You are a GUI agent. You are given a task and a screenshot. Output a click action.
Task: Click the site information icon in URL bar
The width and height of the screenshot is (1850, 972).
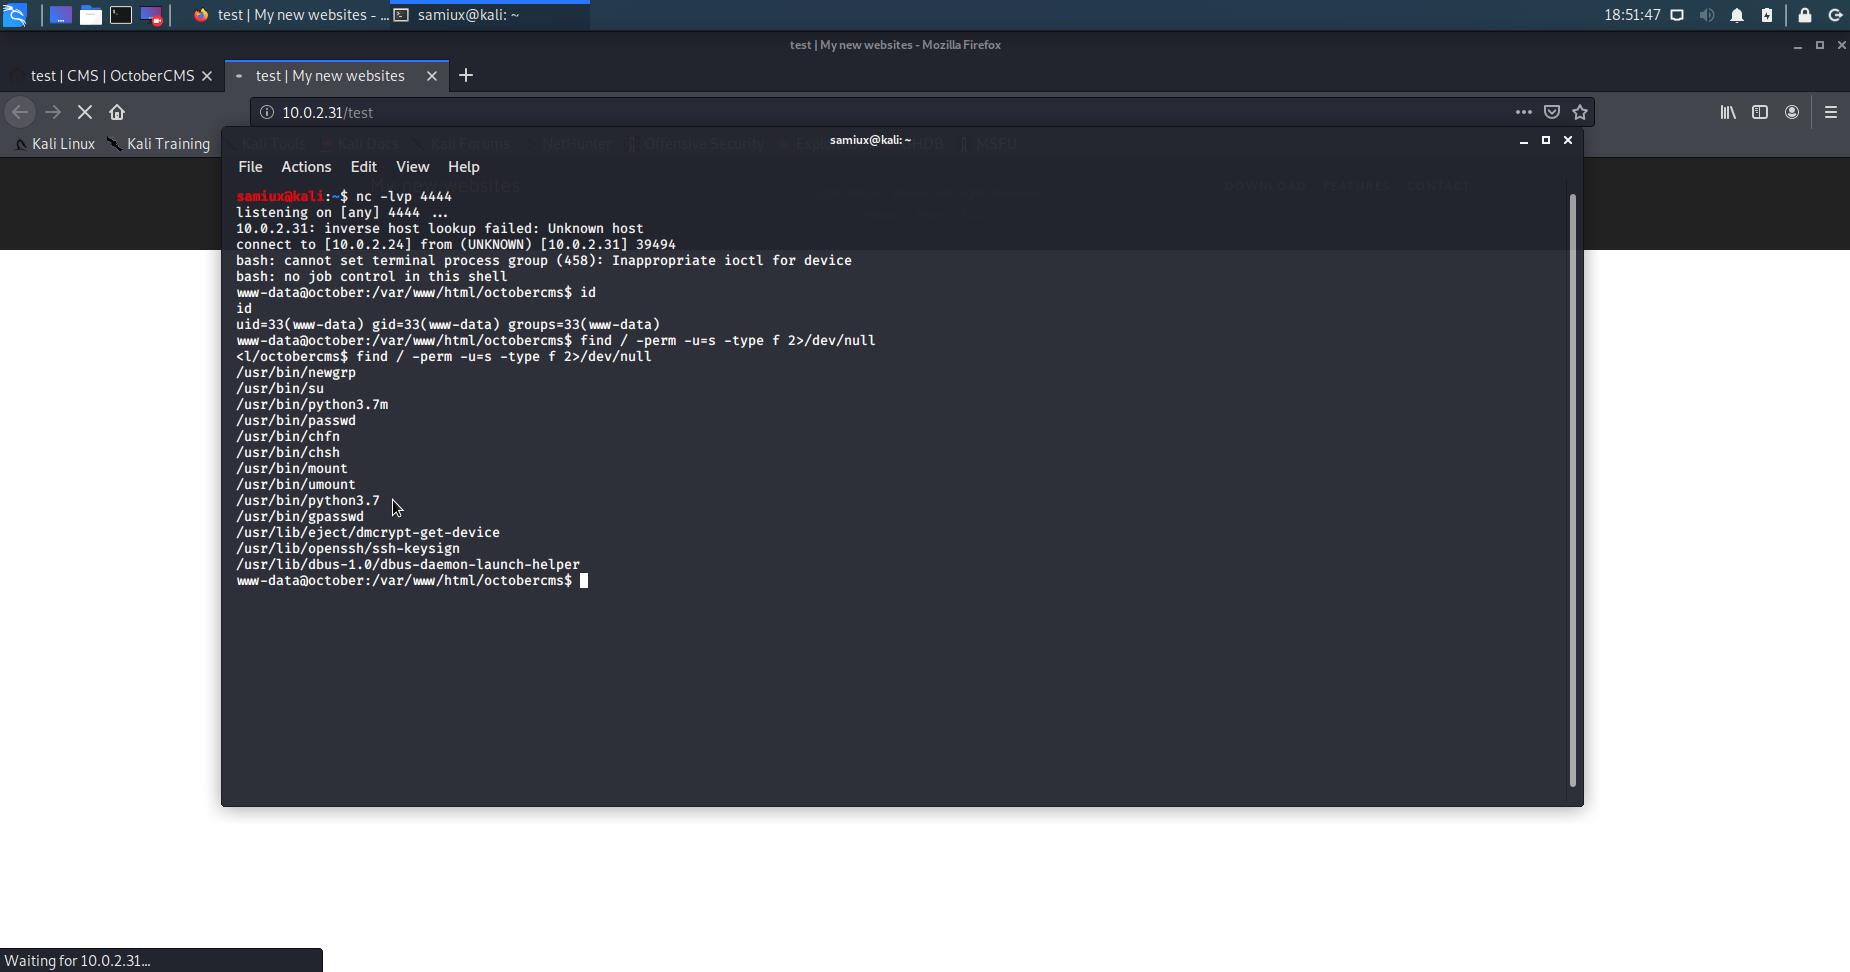267,112
